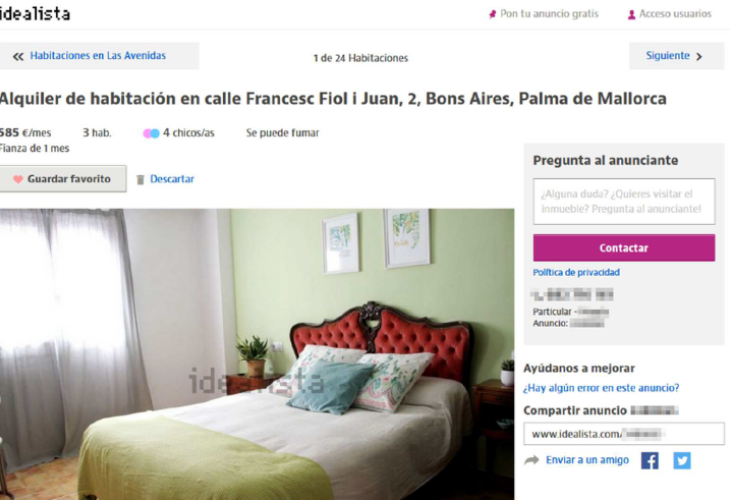Click the Descartar link
730x500 pixels.
(x=172, y=179)
